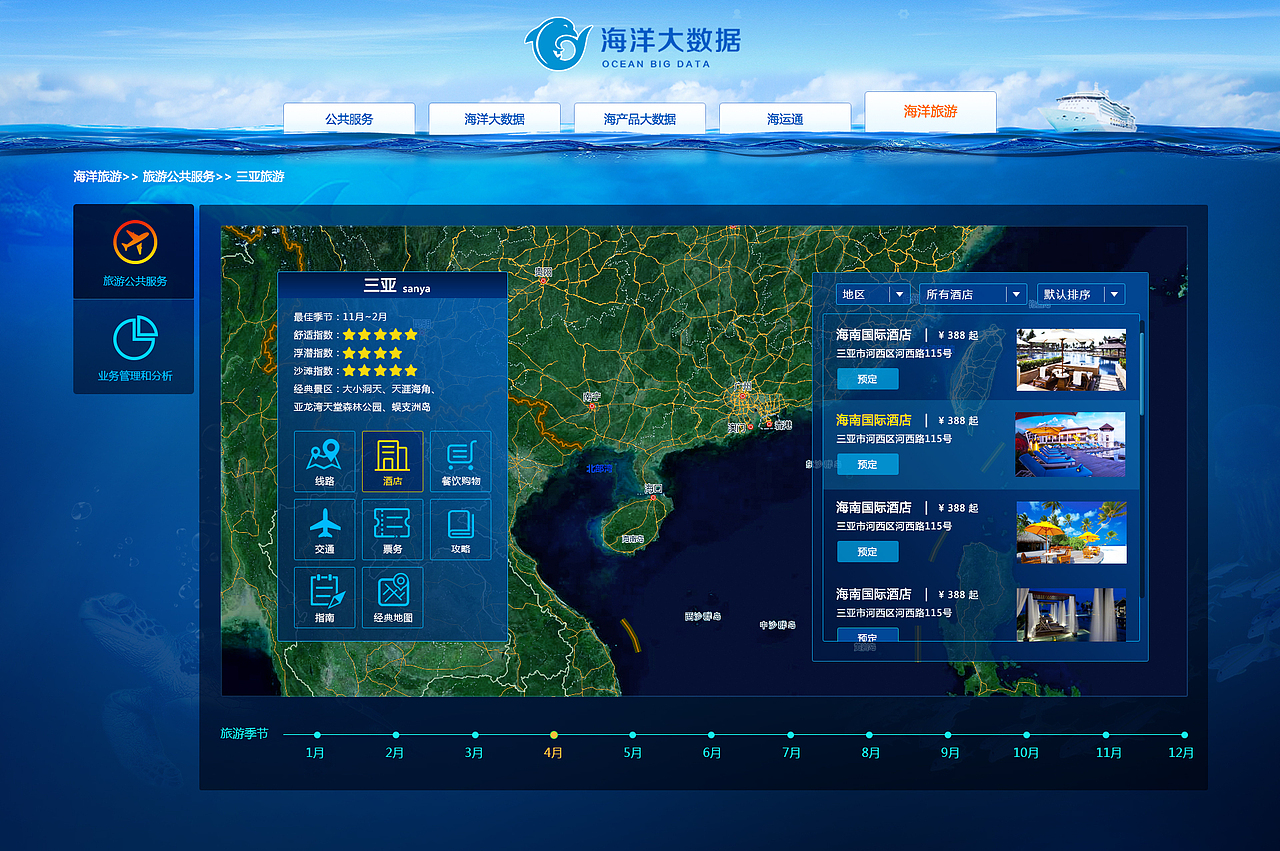Click the 海南岛 label on the map
Screen dimensions: 1280x851
point(632,540)
